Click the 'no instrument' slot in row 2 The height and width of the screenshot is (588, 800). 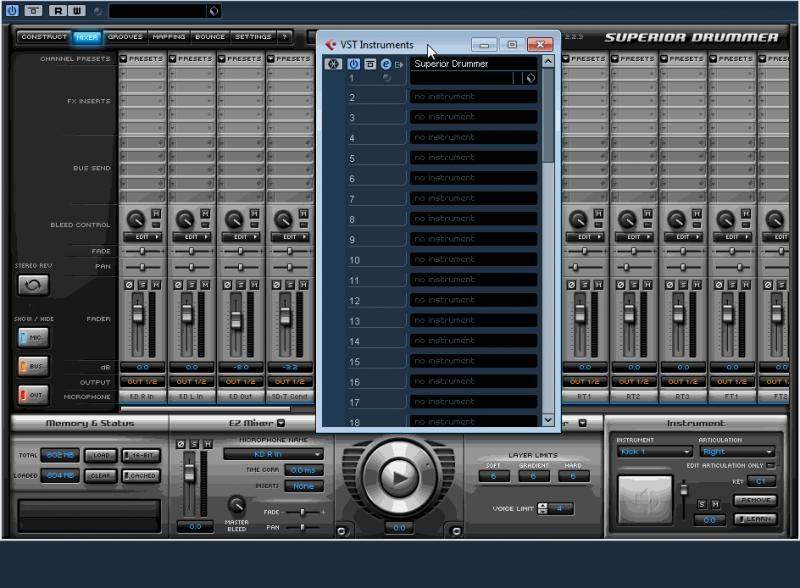(x=473, y=96)
